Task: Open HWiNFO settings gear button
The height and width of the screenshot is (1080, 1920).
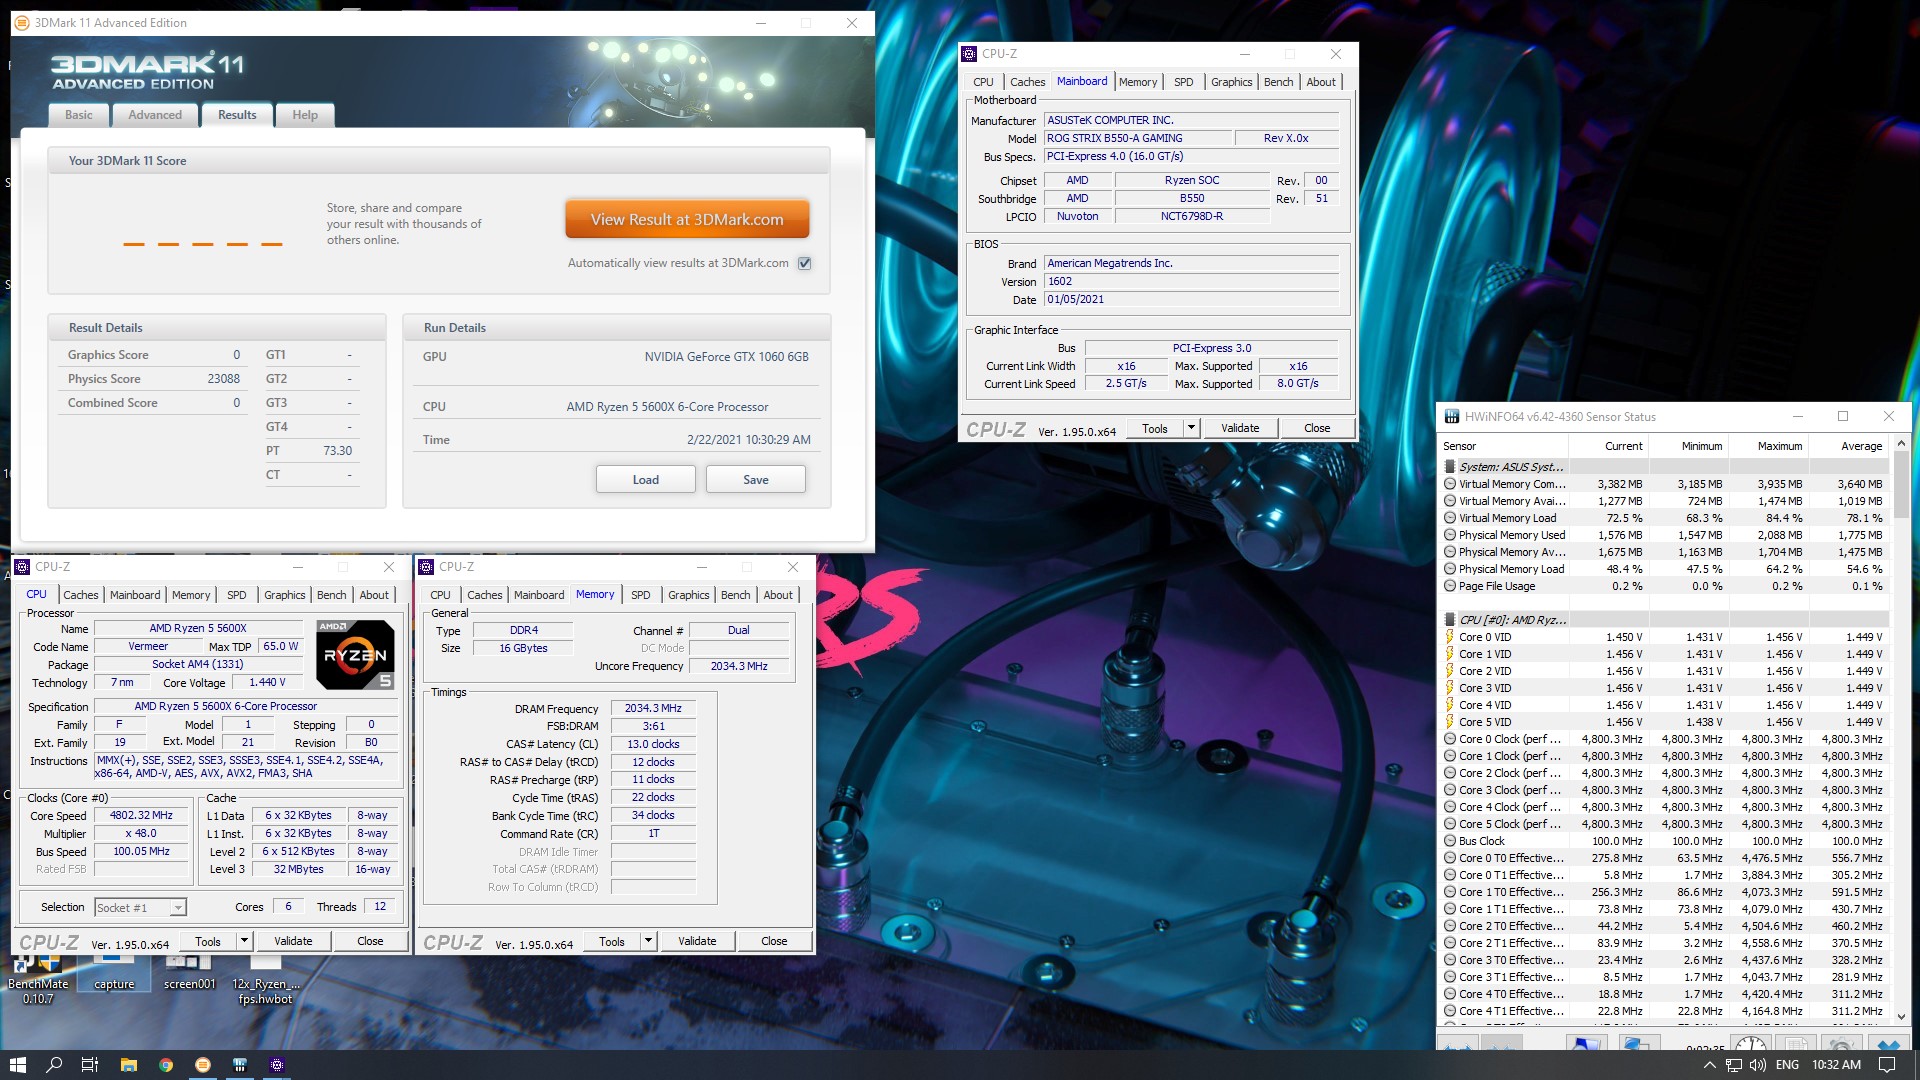Action: point(1840,1042)
